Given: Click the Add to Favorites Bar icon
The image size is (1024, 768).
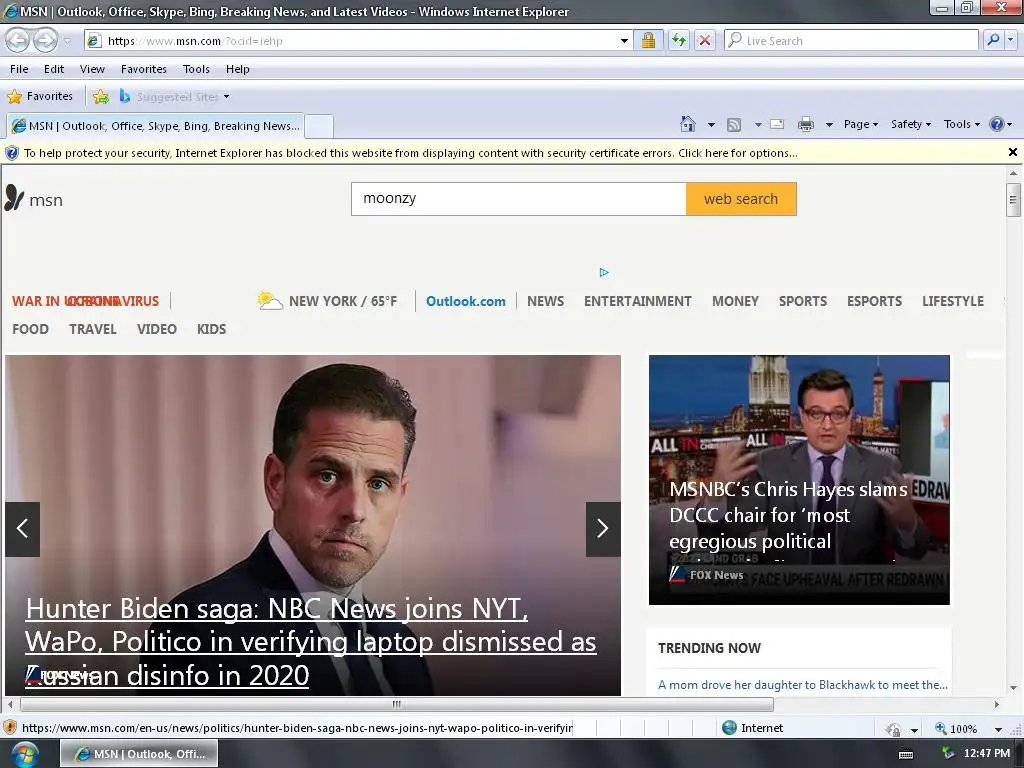Looking at the screenshot, I should point(101,97).
